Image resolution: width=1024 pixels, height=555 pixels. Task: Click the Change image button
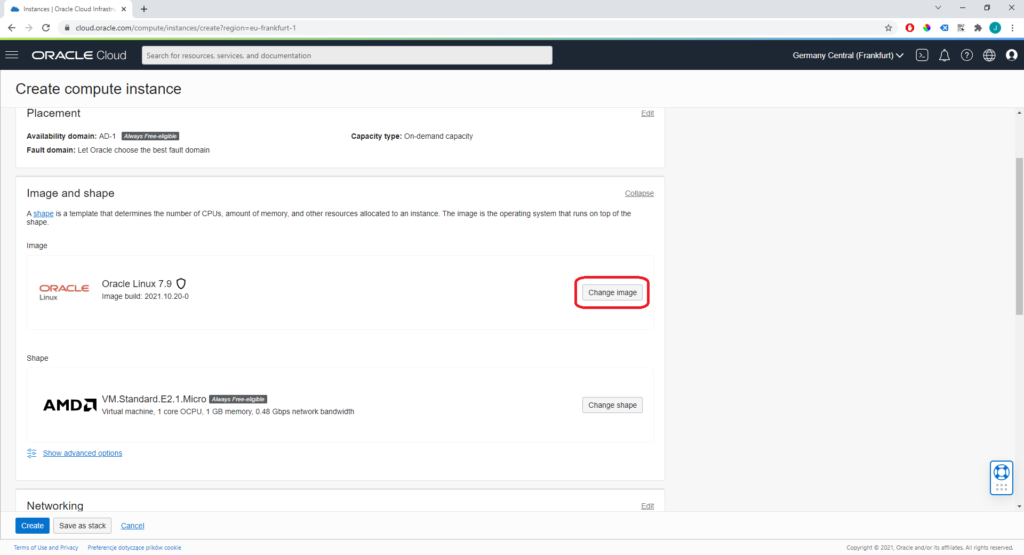(612, 293)
